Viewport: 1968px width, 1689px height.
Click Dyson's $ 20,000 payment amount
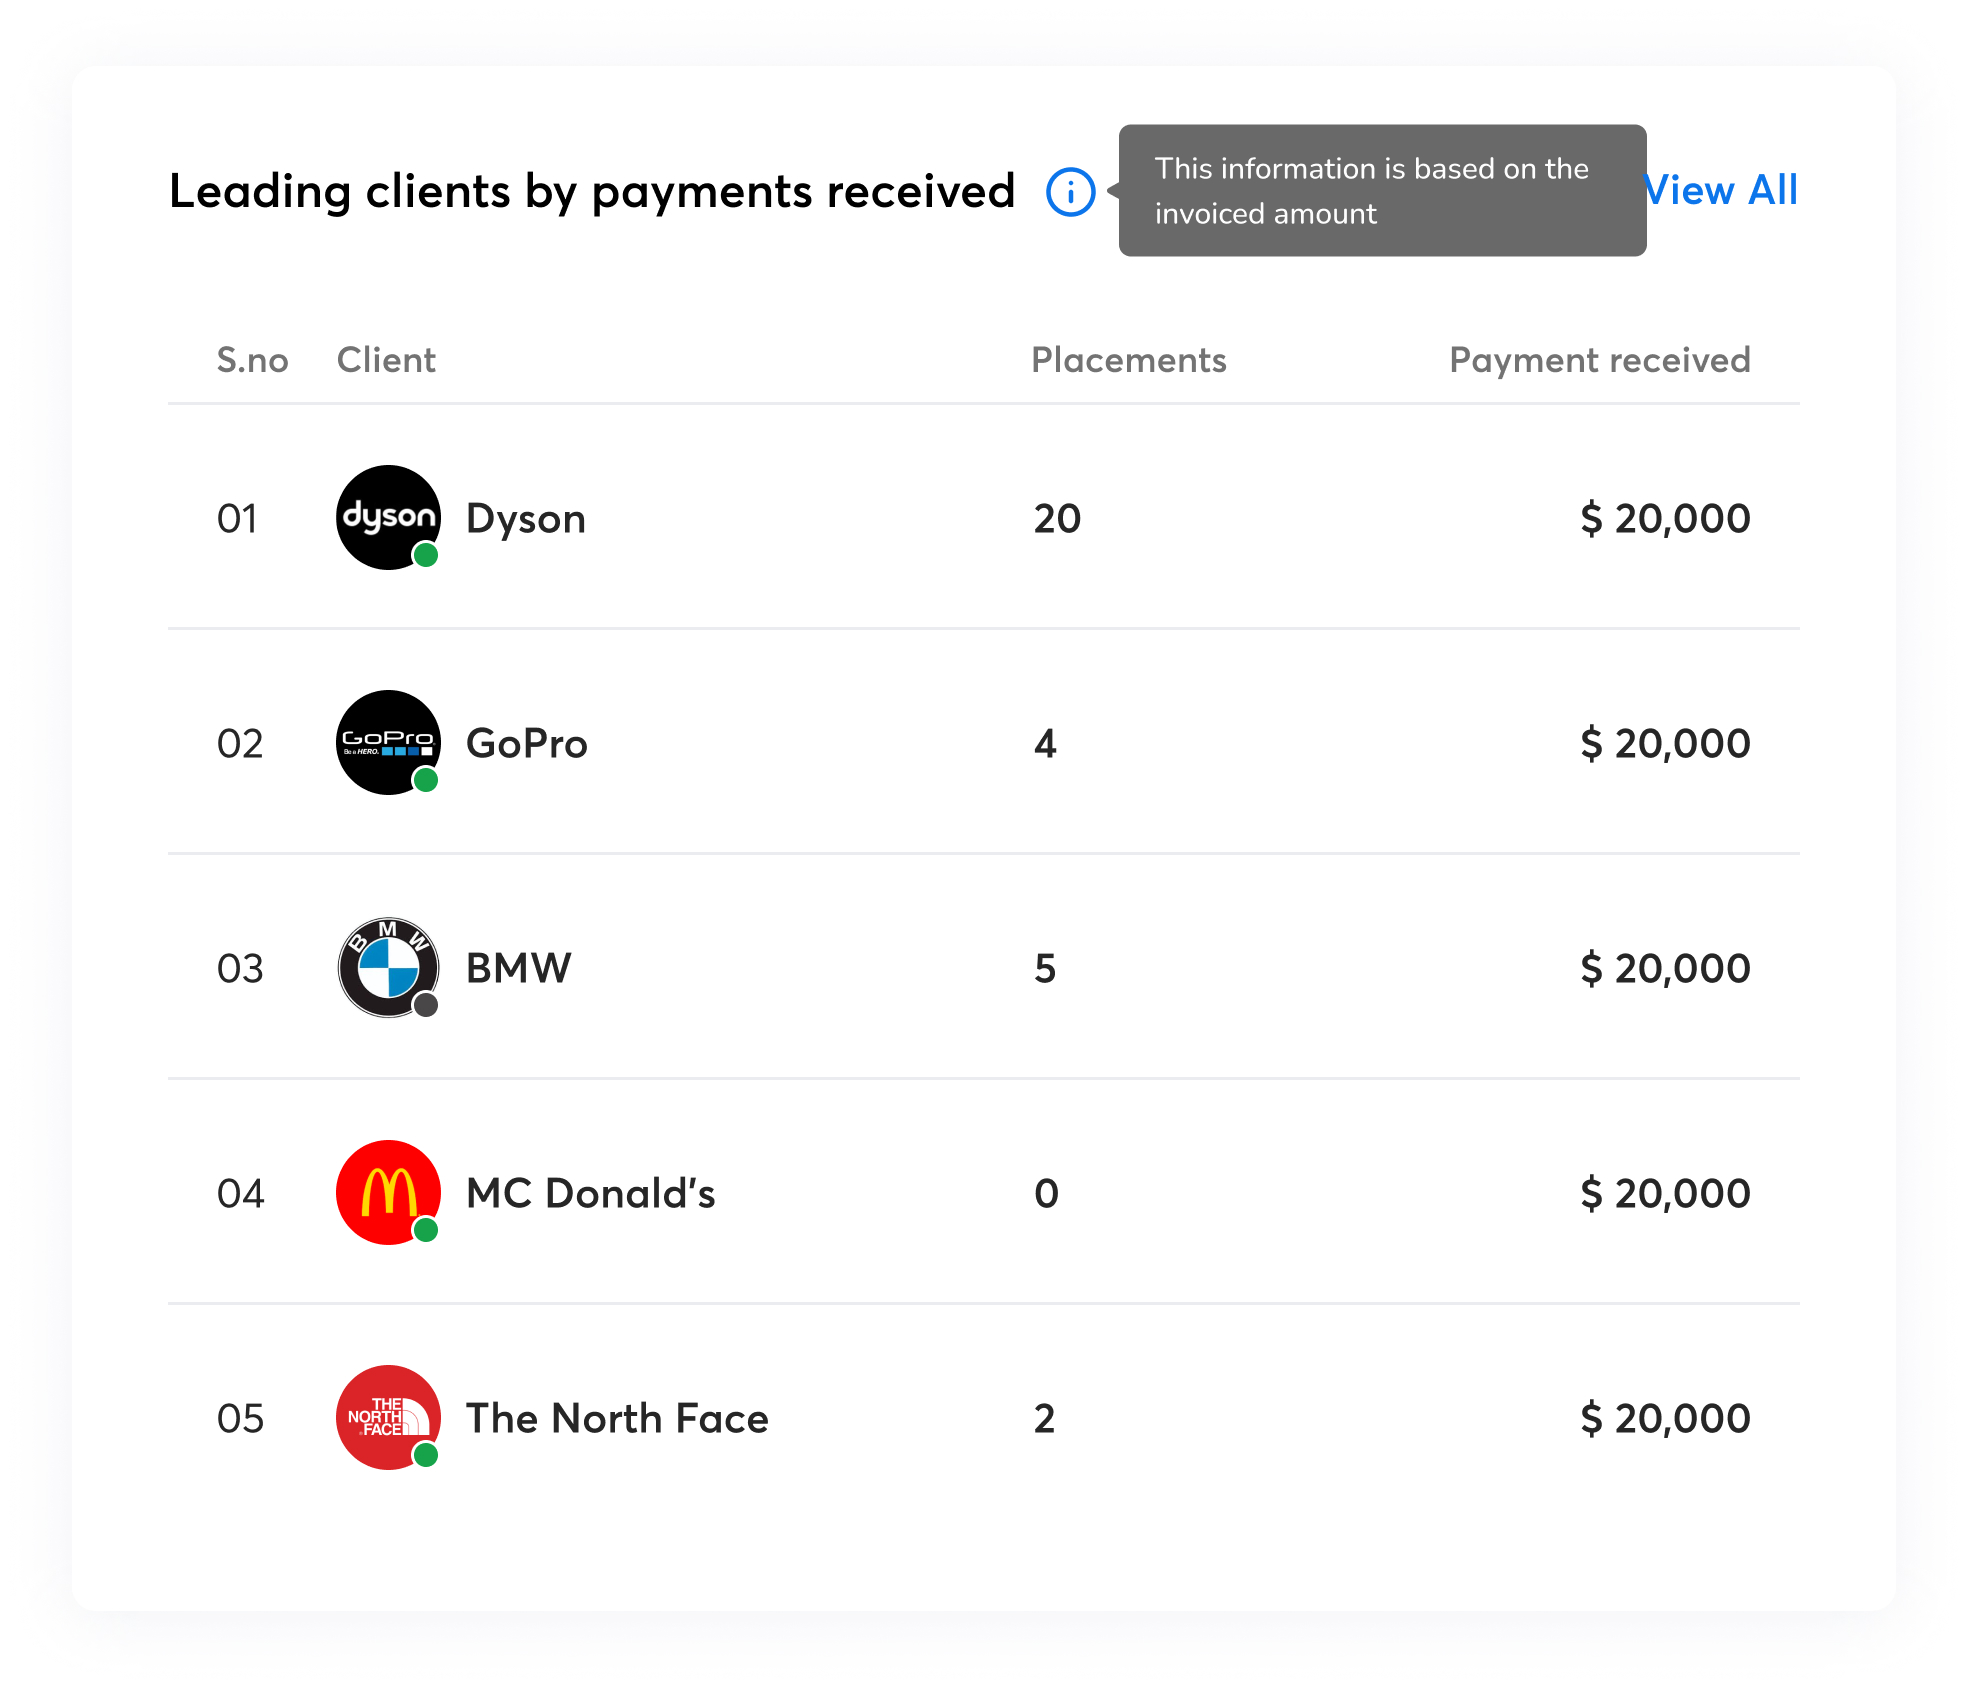(1665, 519)
